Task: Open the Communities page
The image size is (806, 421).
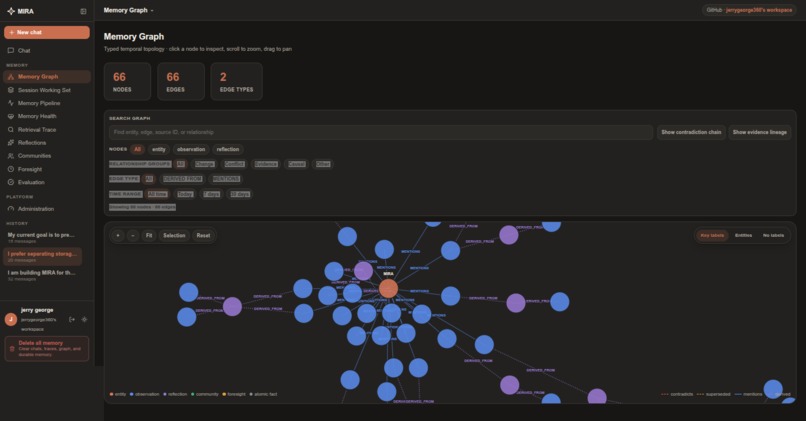Action: pos(47,156)
